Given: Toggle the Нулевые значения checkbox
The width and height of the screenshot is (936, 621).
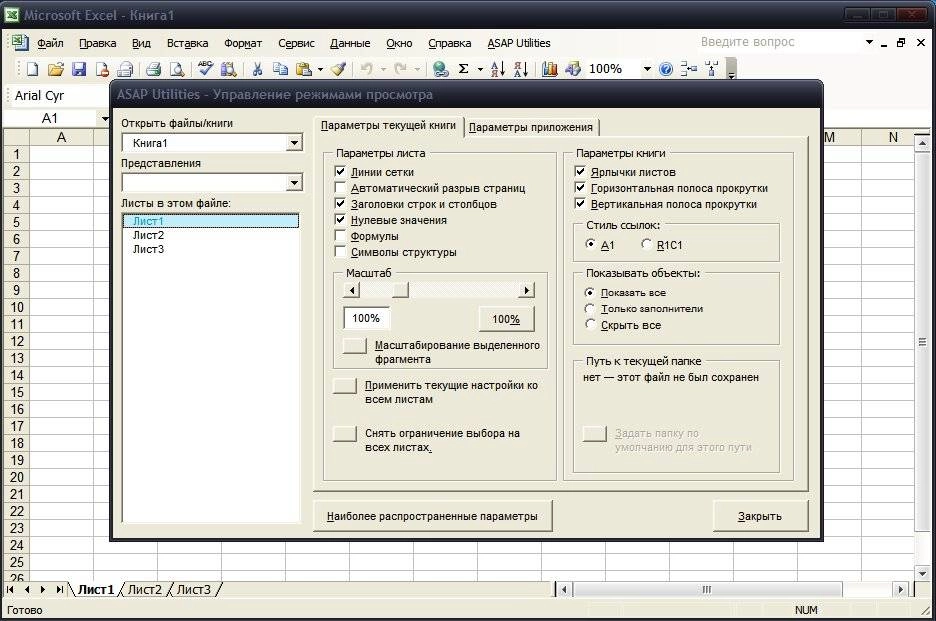Looking at the screenshot, I should click(340, 220).
